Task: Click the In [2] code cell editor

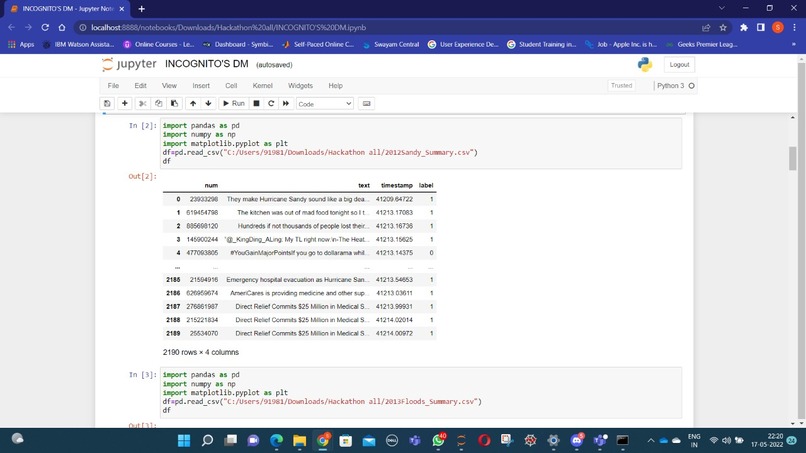Action: 421,143
